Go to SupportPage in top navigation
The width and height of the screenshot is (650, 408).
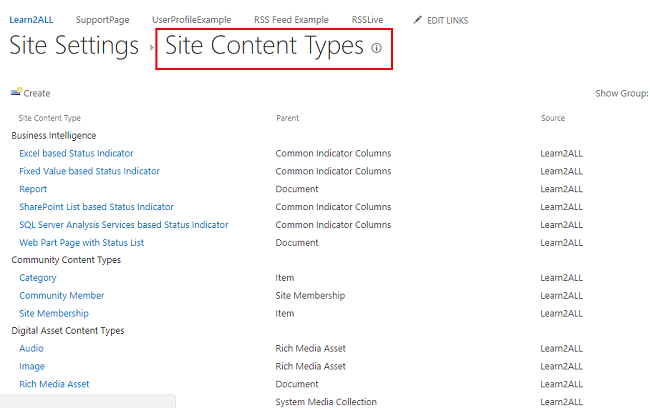click(102, 20)
